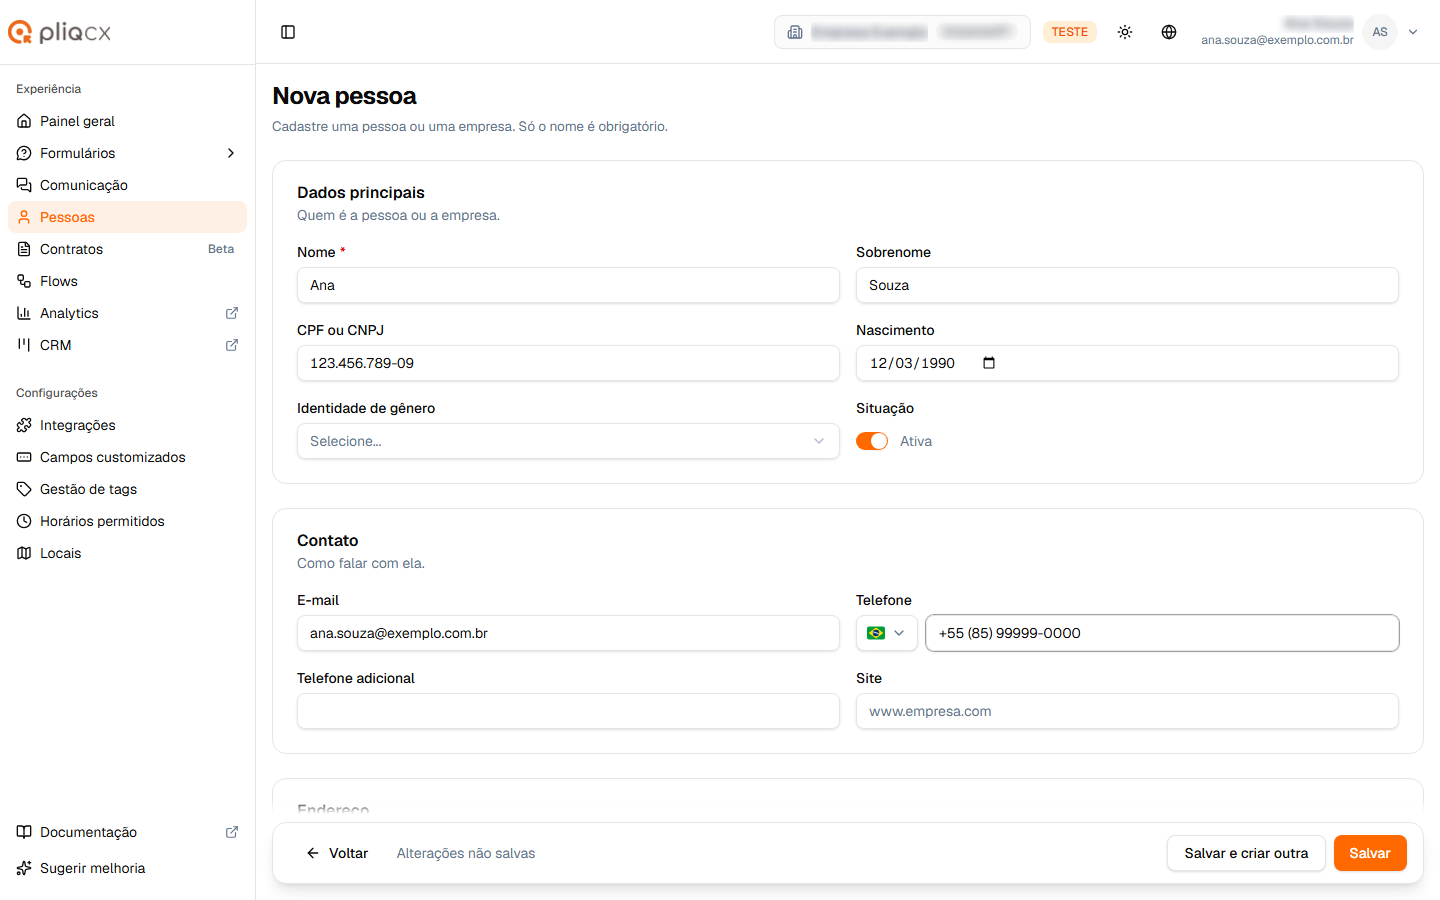The width and height of the screenshot is (1440, 900).
Task: Open CRM external link icon
Action: coord(232,345)
